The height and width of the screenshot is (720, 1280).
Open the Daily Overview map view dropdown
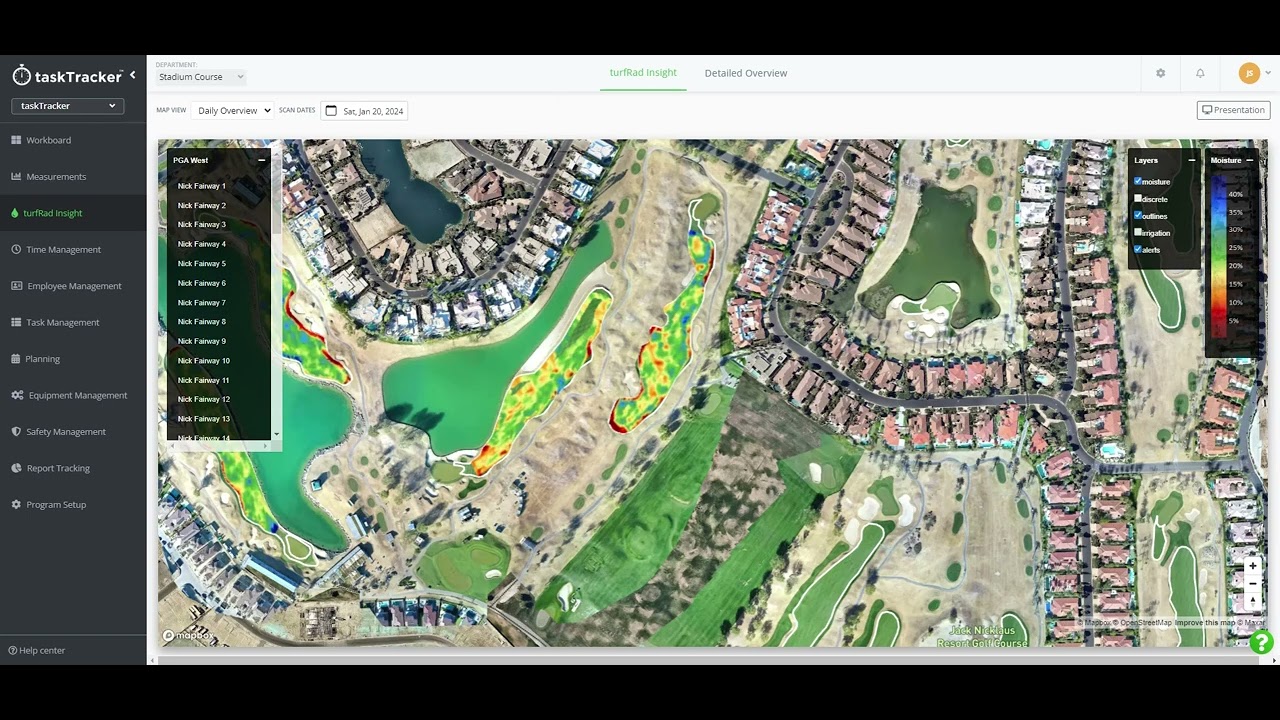(x=232, y=111)
